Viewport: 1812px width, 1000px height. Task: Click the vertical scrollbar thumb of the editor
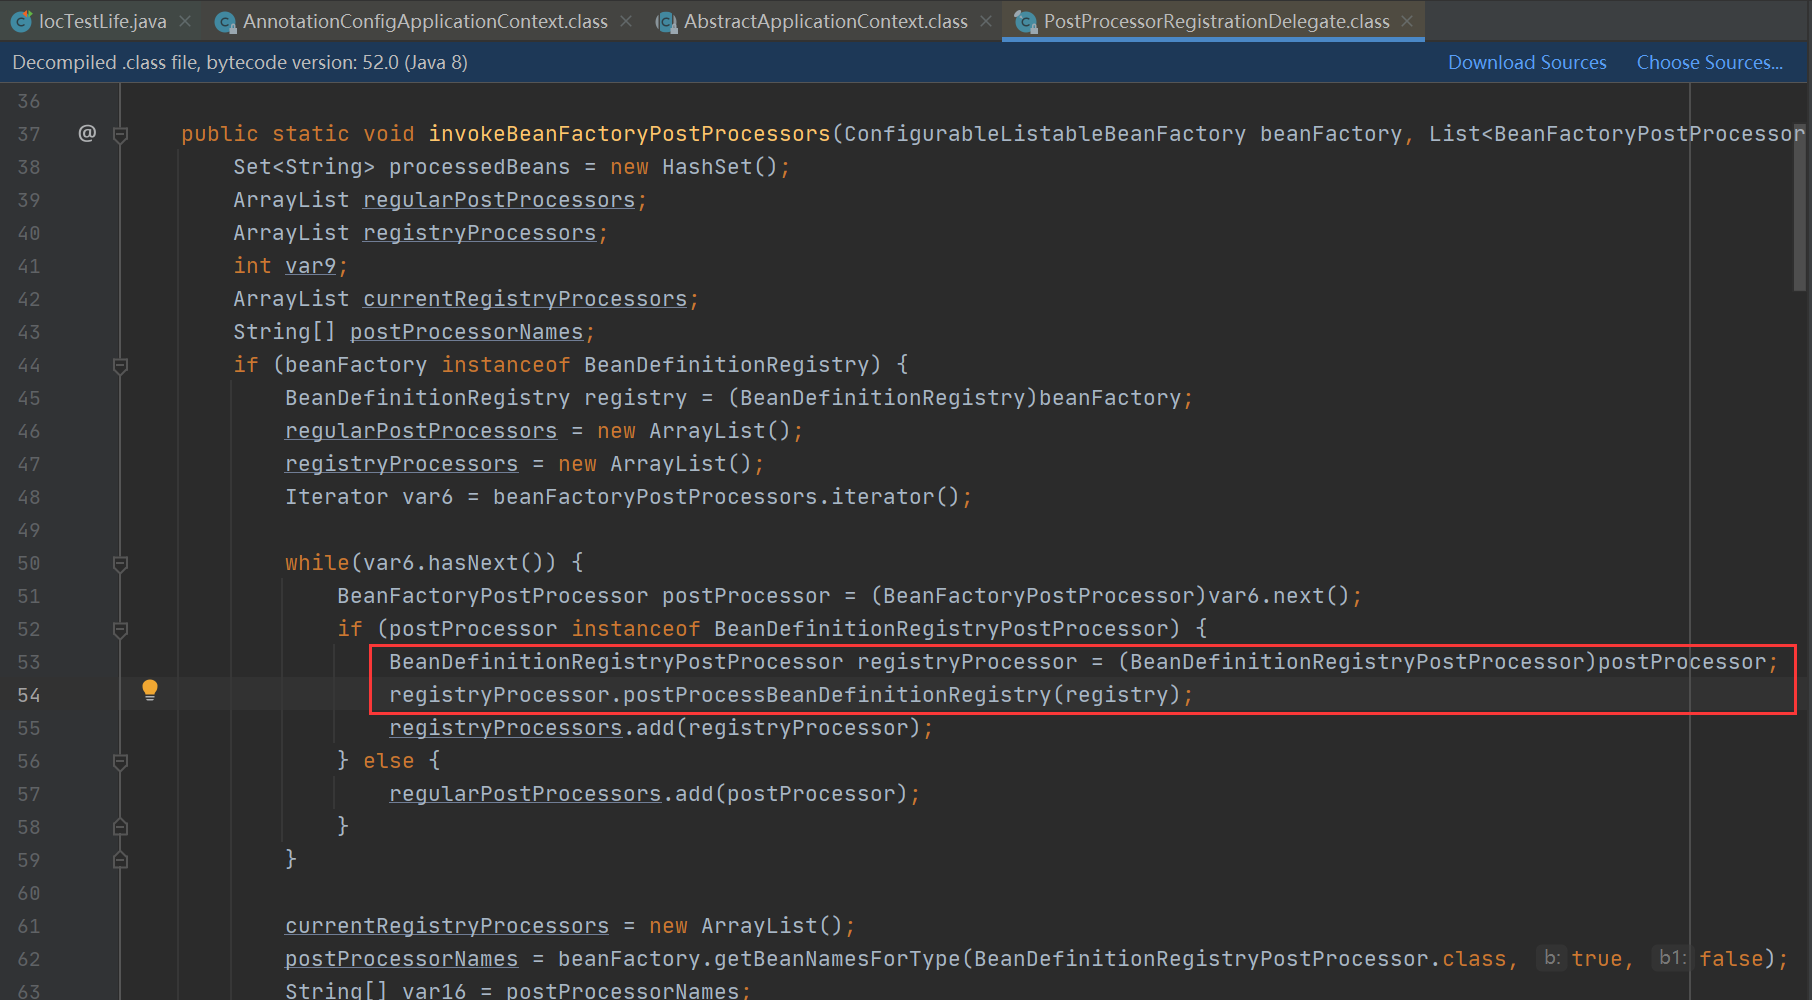[1800, 208]
